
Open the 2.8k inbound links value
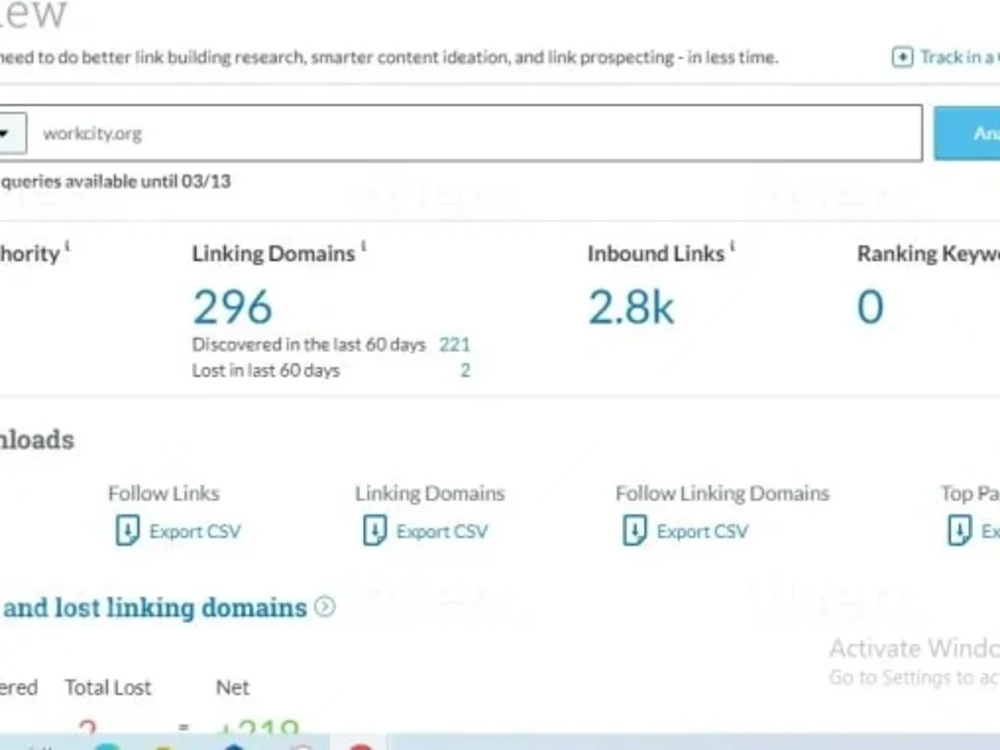click(x=631, y=307)
